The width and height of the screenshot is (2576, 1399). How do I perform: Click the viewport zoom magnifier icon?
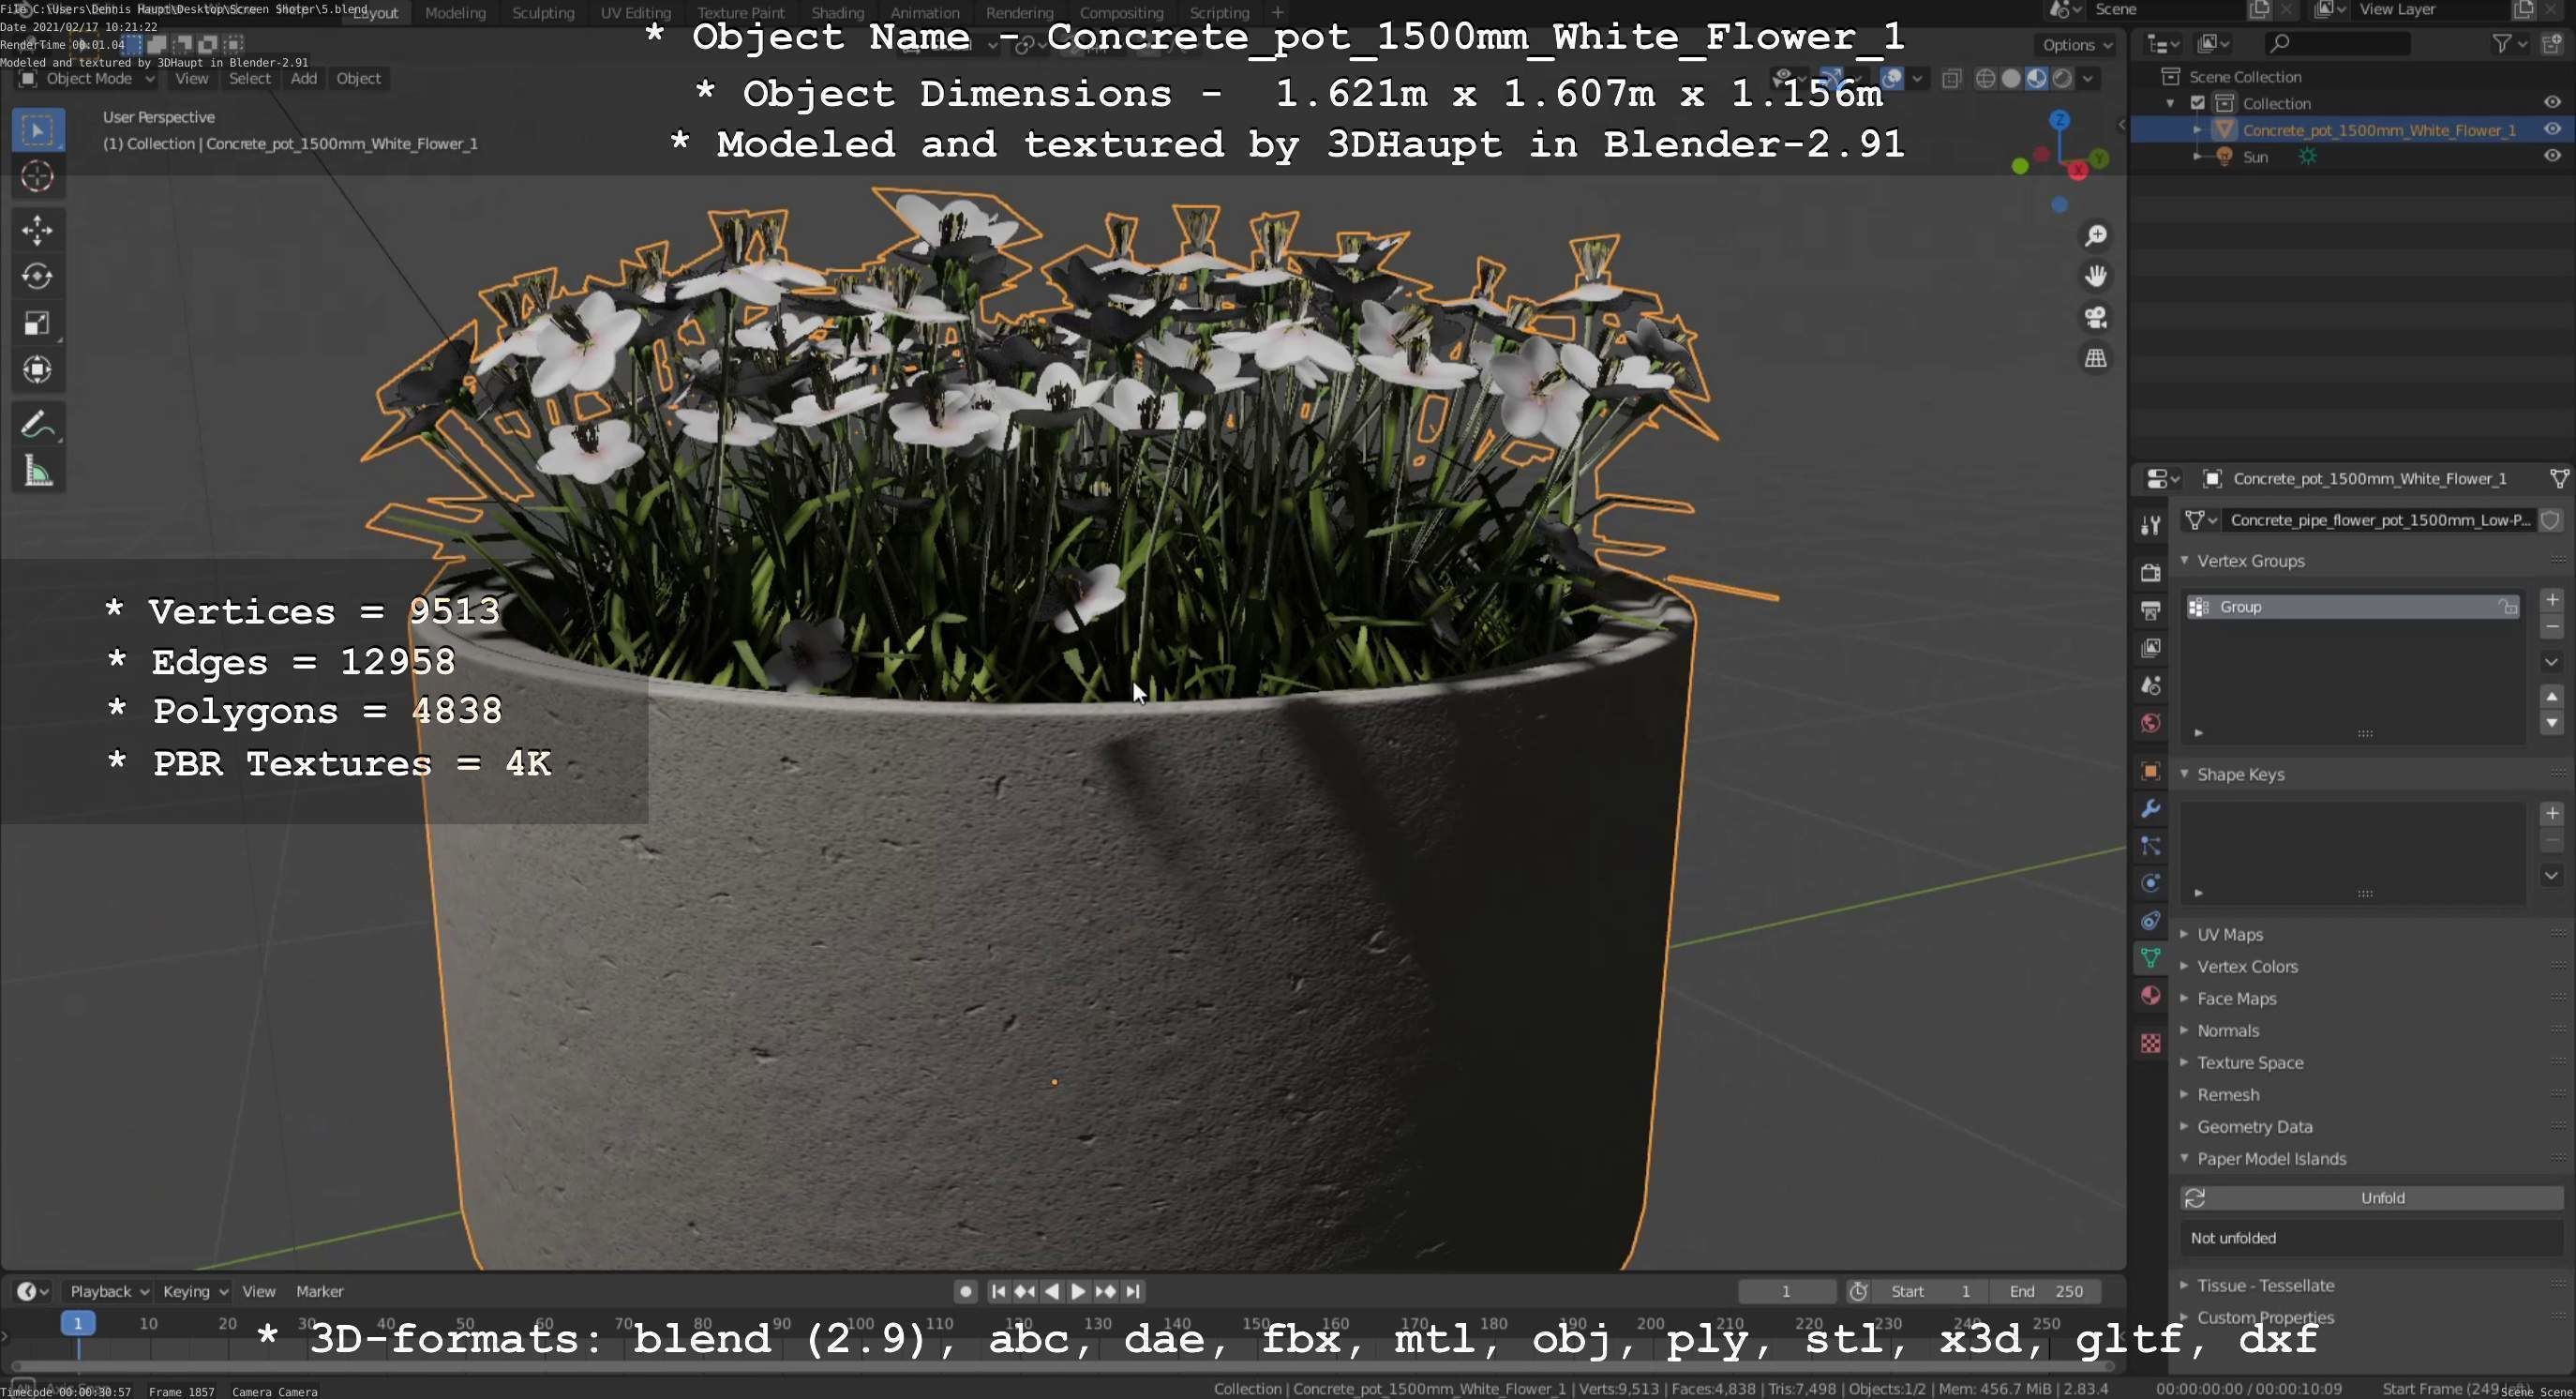pos(2096,235)
